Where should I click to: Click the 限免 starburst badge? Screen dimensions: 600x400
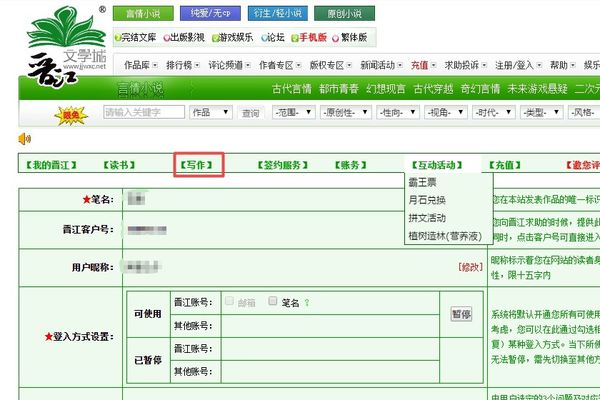coord(71,115)
